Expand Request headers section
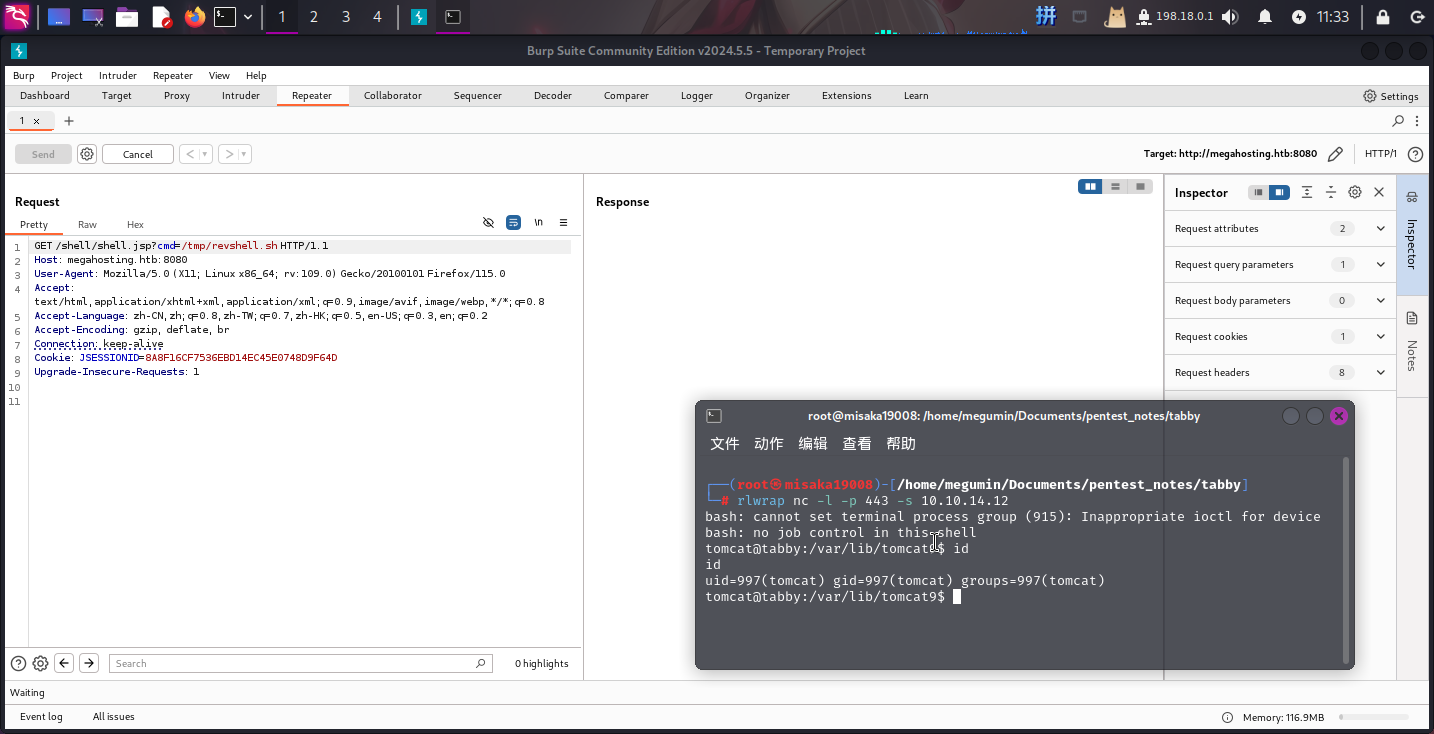1434x734 pixels. tap(1281, 373)
